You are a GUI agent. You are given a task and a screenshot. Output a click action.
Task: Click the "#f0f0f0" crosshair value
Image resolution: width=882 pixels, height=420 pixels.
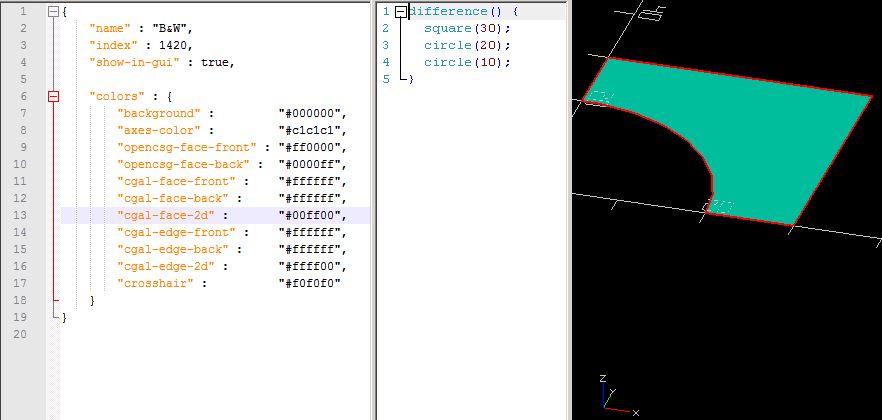click(309, 283)
